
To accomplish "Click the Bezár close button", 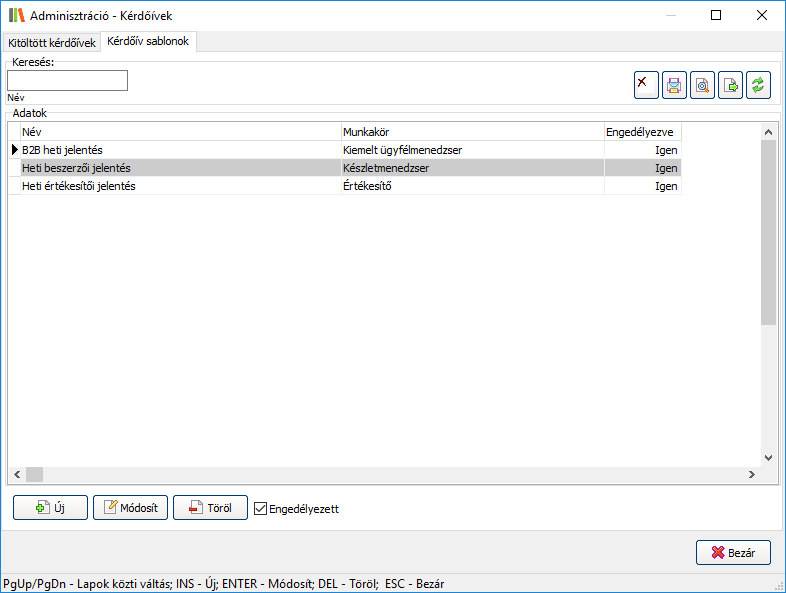I will pos(733,552).
